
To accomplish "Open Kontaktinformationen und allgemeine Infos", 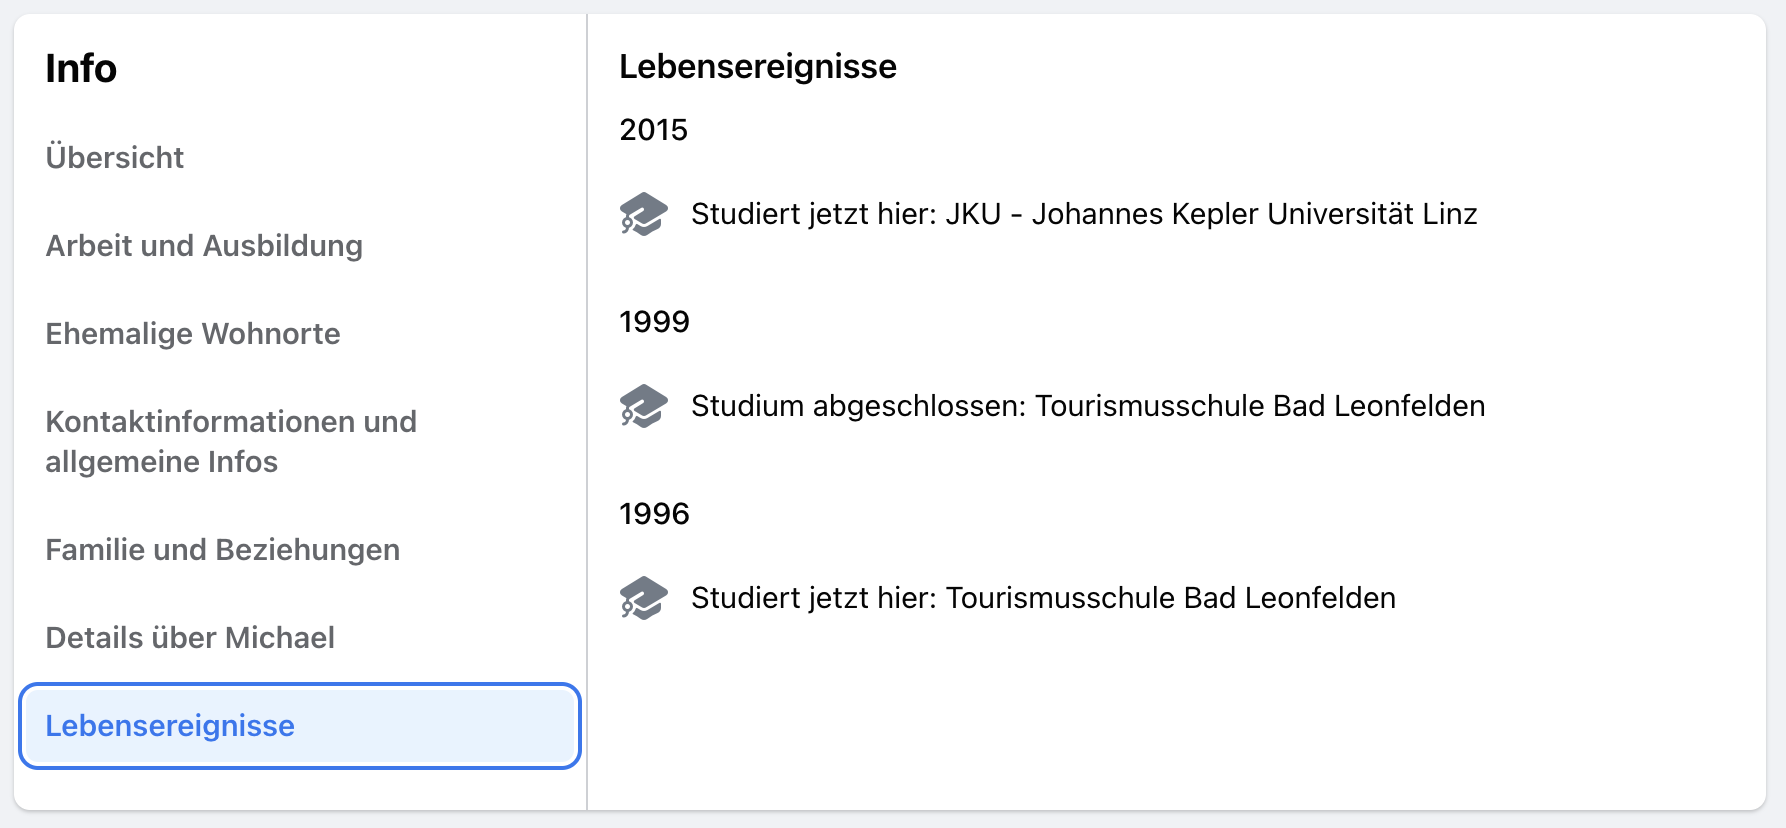I will coord(231,442).
